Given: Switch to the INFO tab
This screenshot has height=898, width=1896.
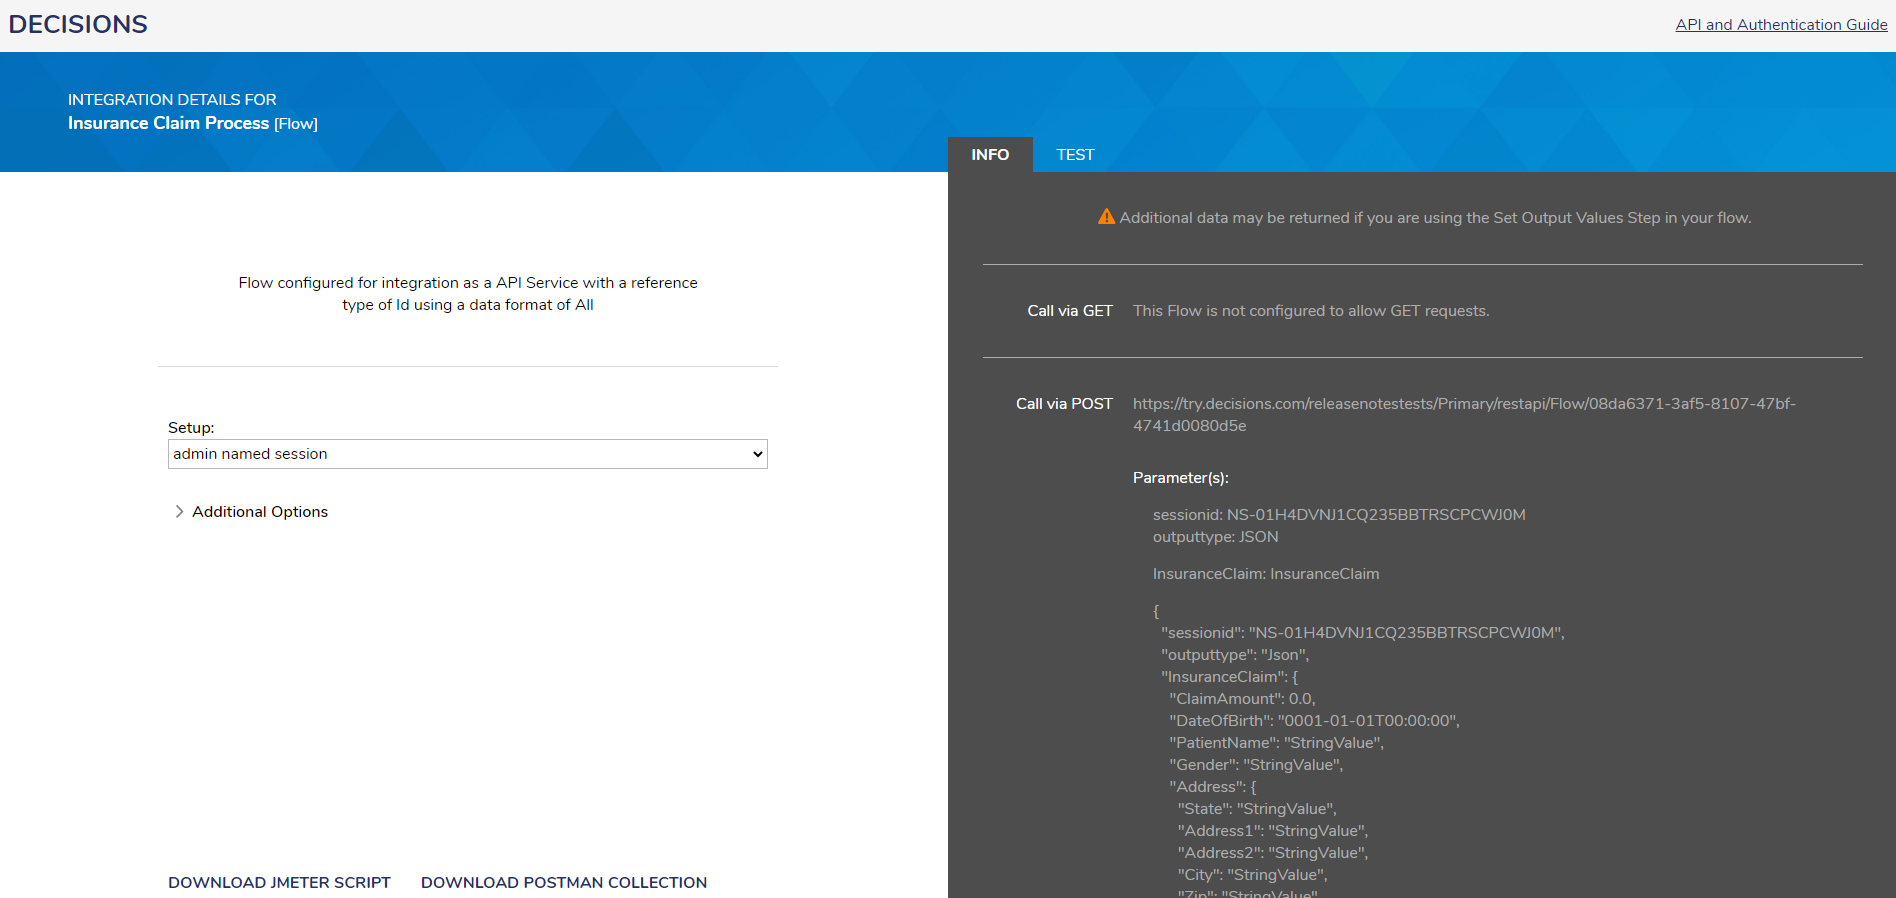Looking at the screenshot, I should coord(990,155).
